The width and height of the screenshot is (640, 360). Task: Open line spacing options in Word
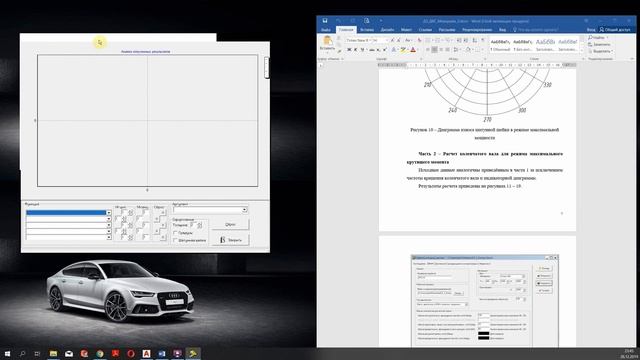[456, 50]
